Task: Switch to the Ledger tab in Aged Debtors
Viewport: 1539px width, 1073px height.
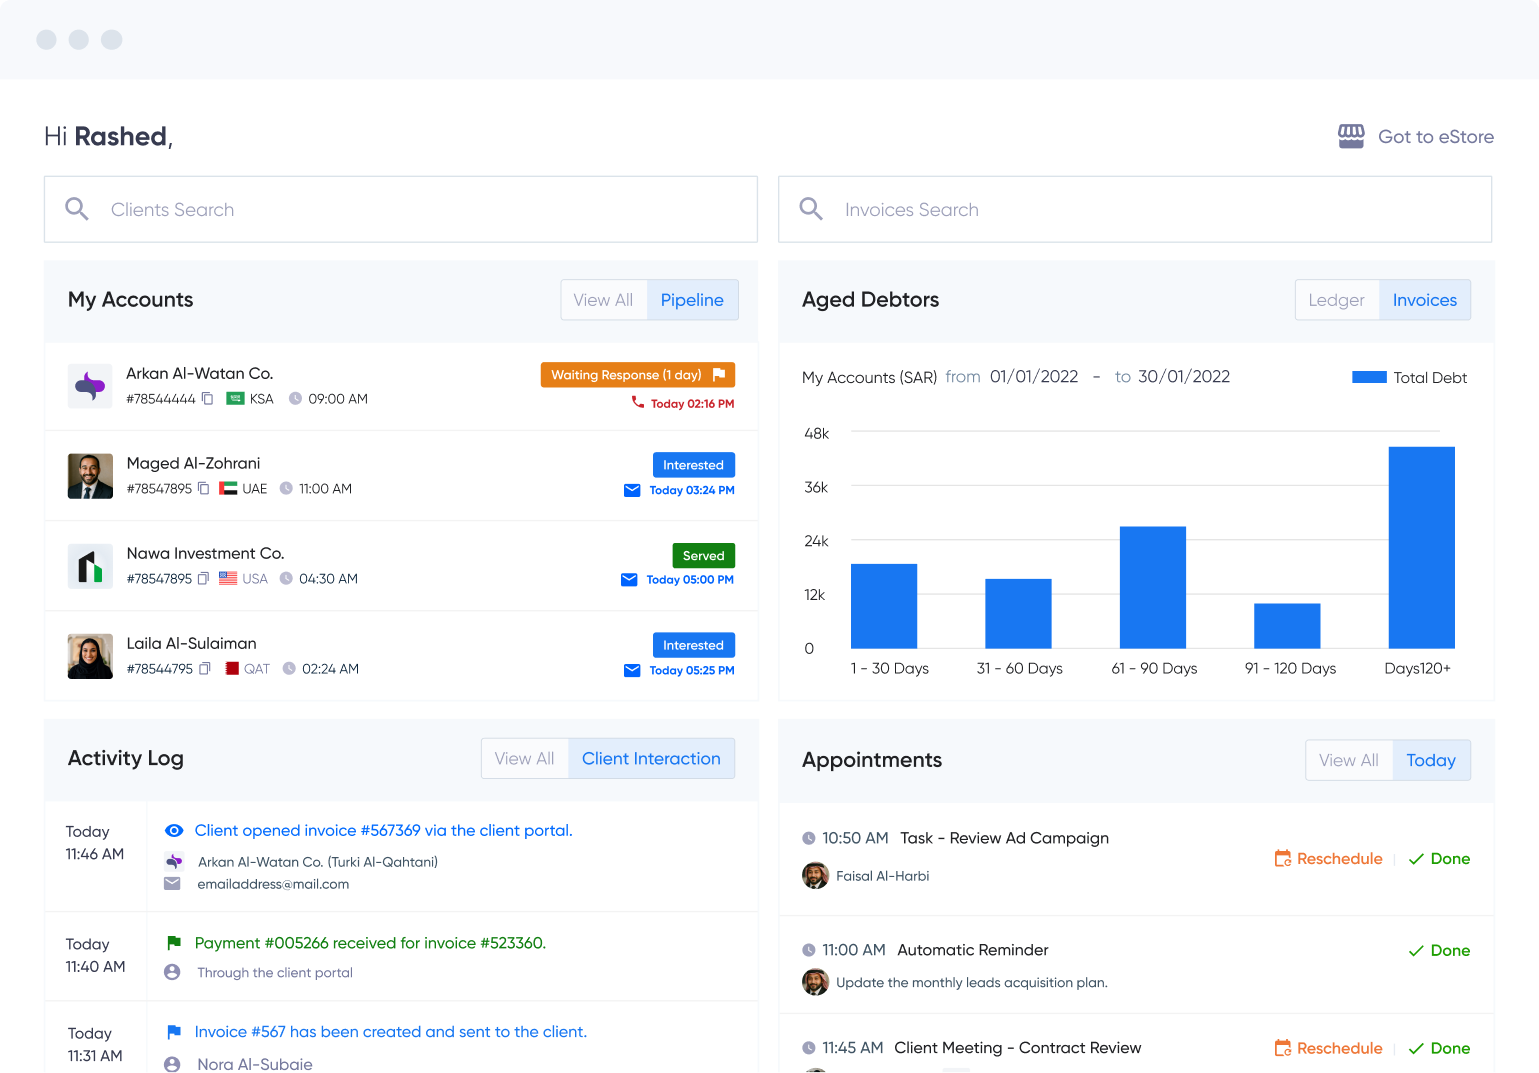Action: coord(1337,300)
